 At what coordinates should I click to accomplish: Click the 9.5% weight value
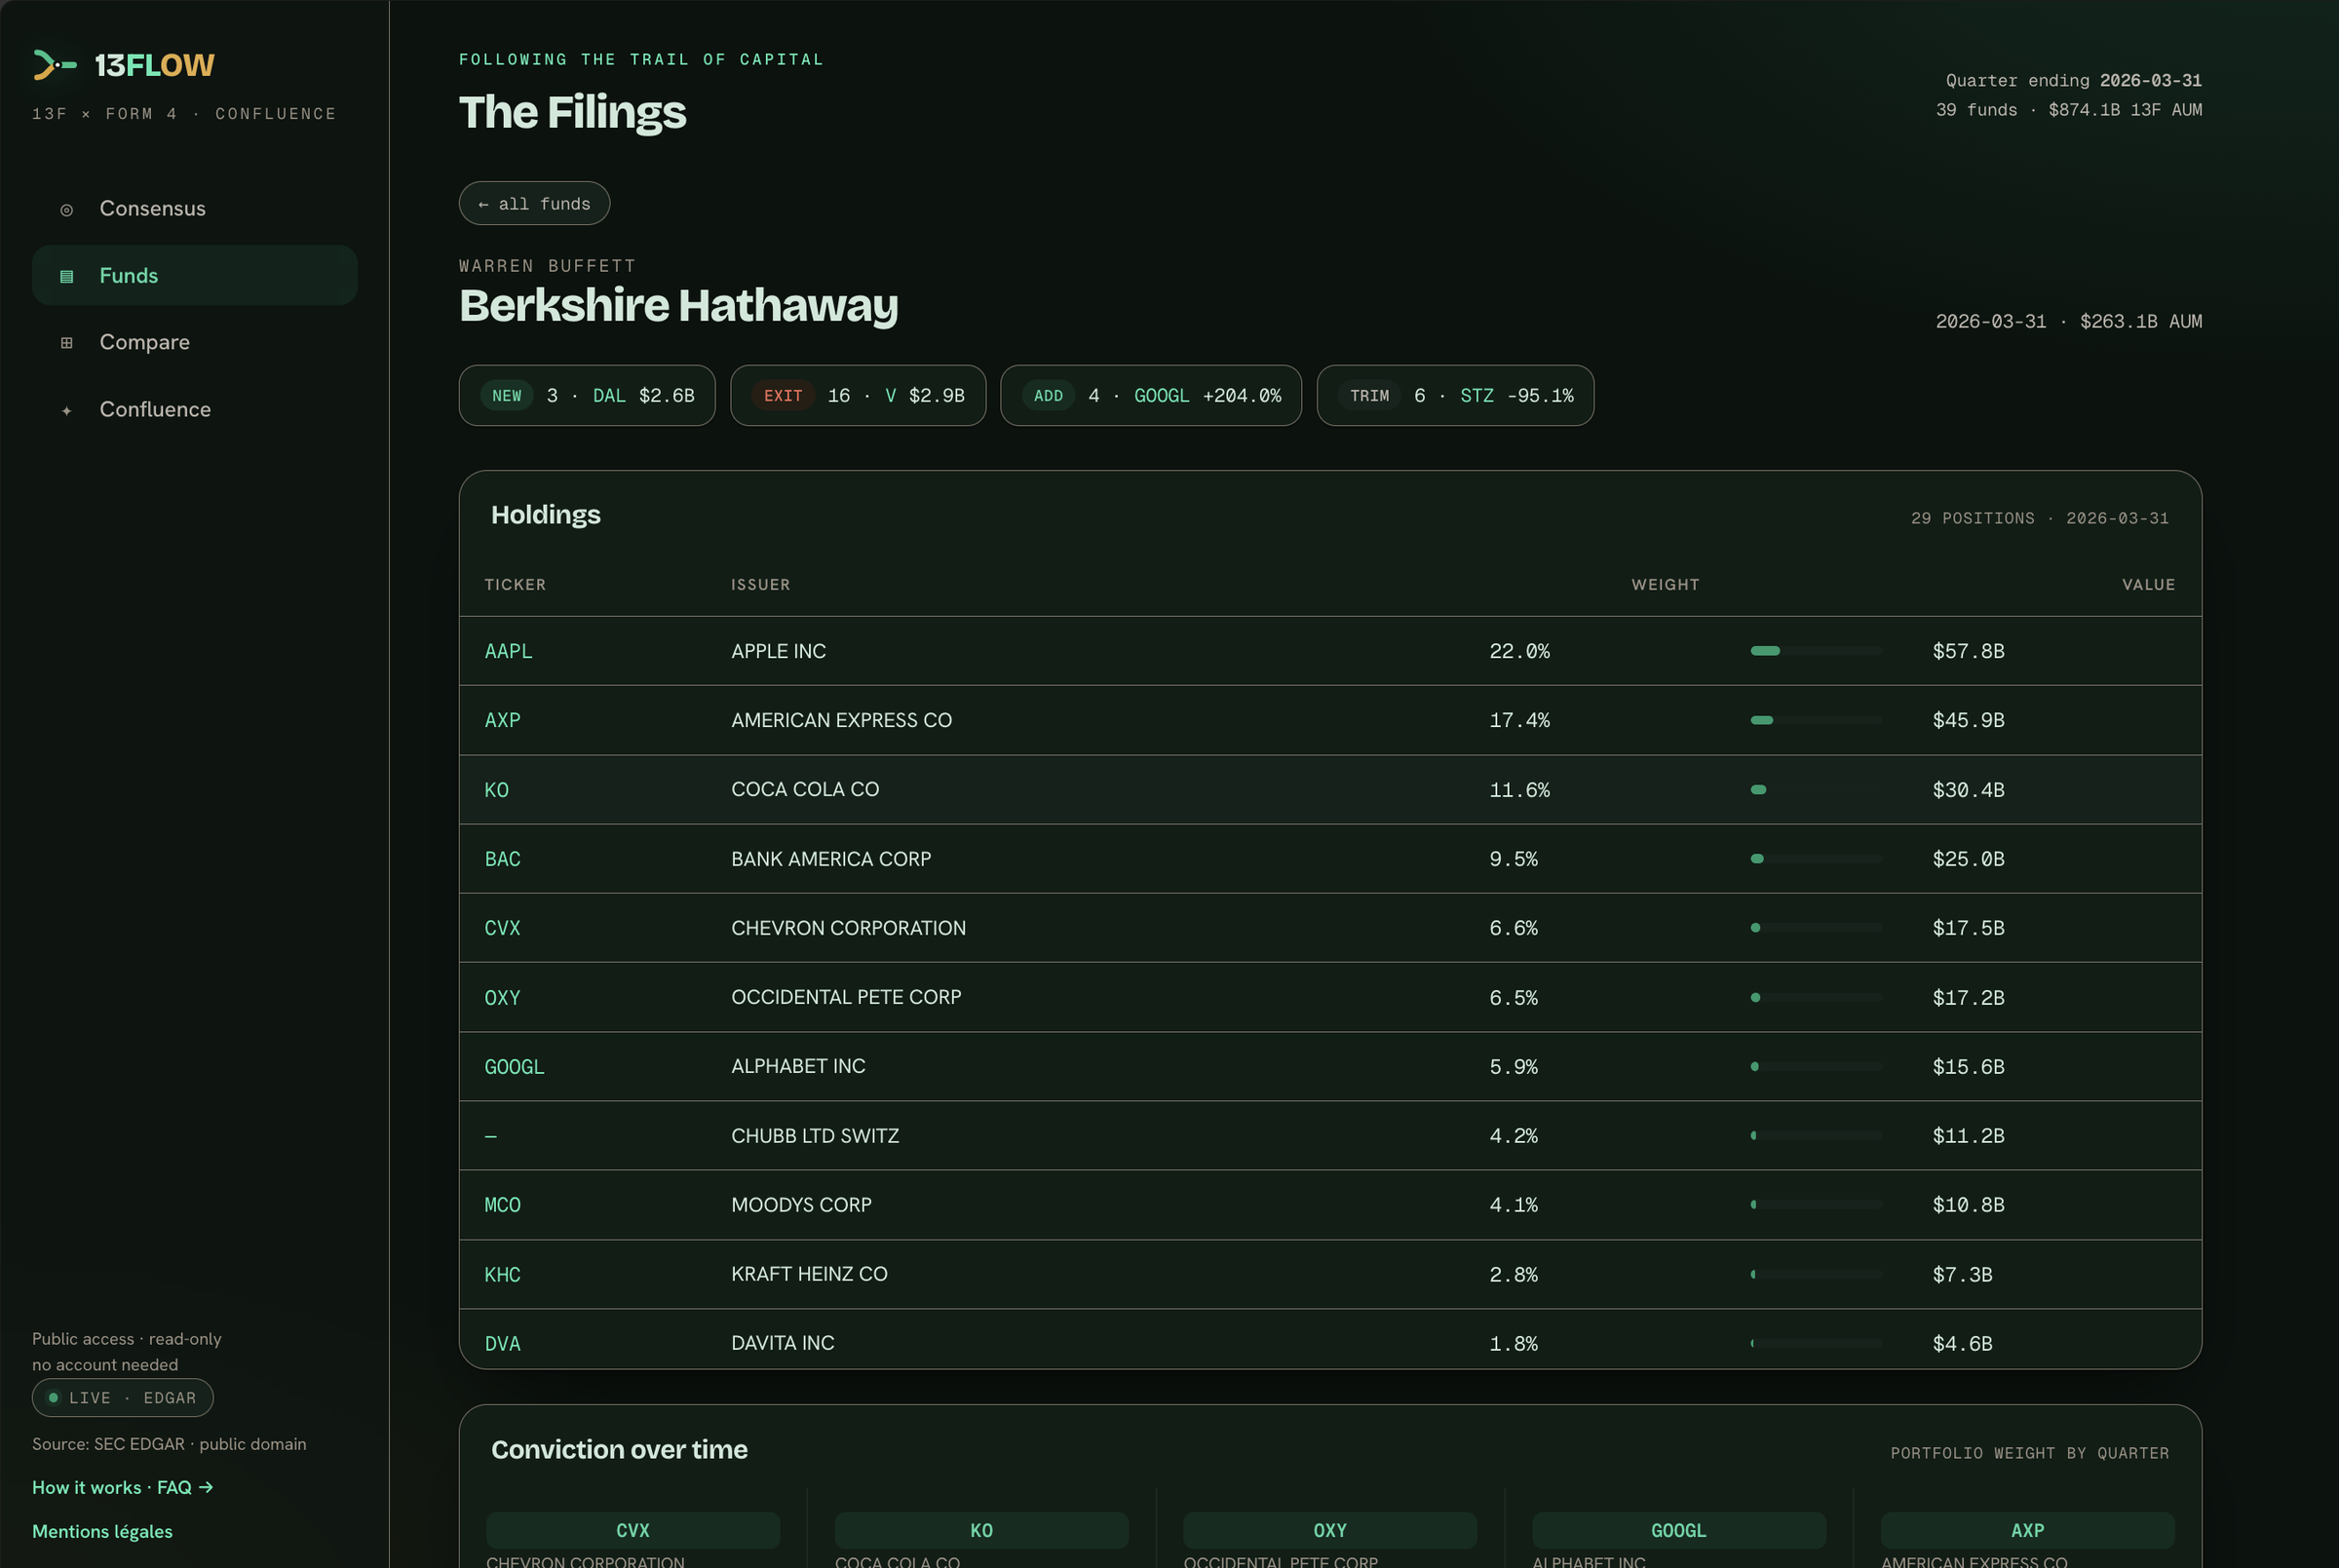pyautogui.click(x=1513, y=859)
